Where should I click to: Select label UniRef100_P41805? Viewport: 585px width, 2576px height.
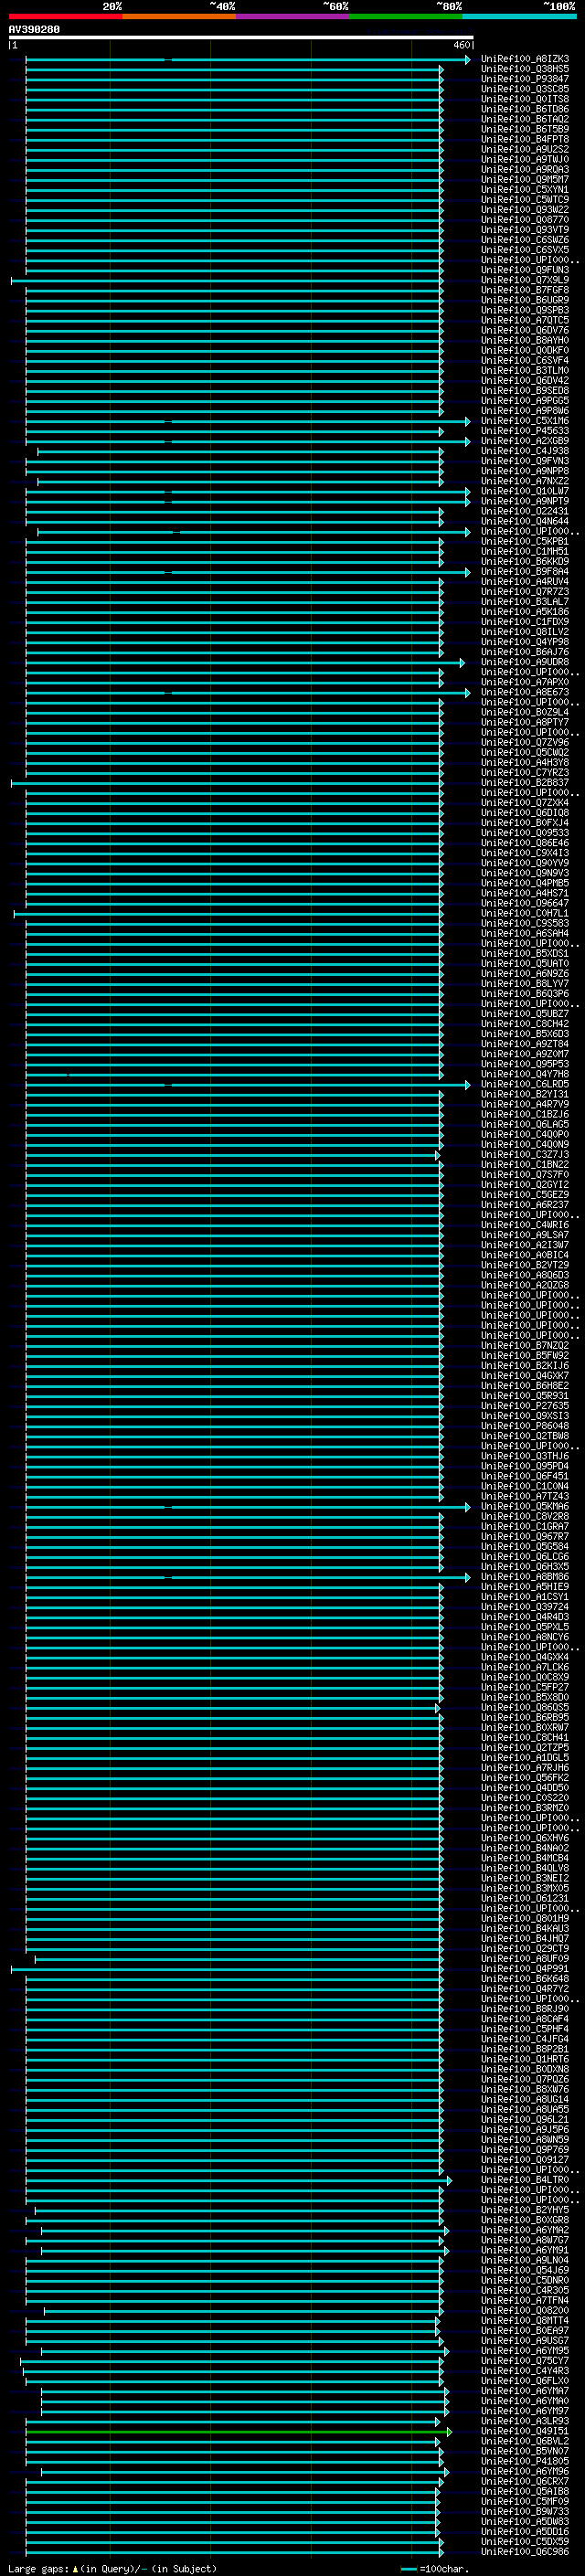point(525,2461)
